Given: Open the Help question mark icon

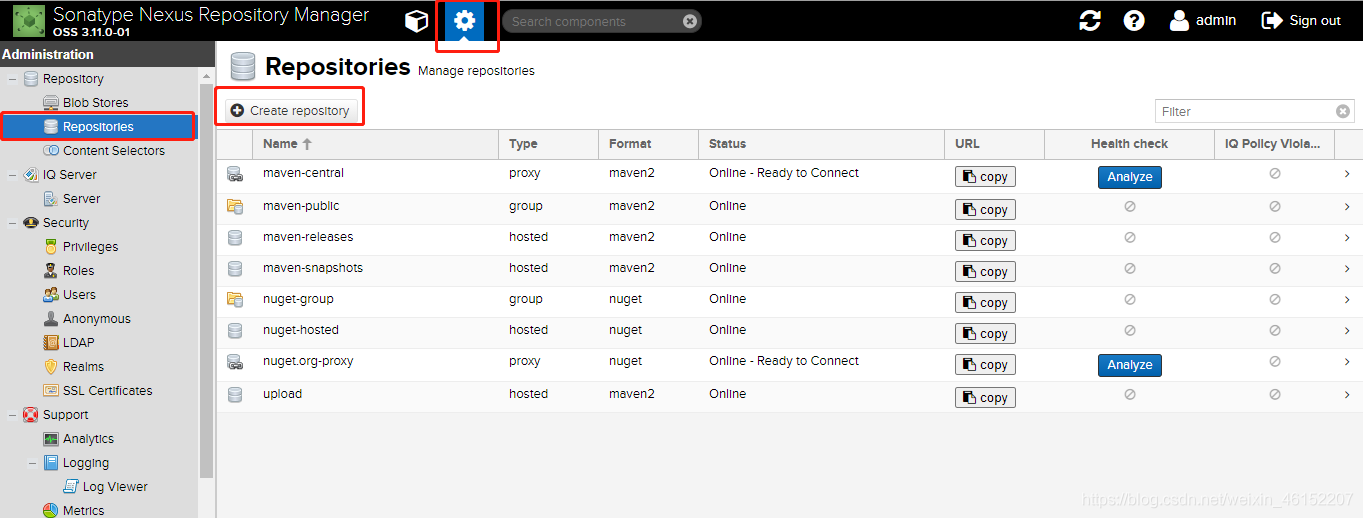Looking at the screenshot, I should pos(1134,20).
